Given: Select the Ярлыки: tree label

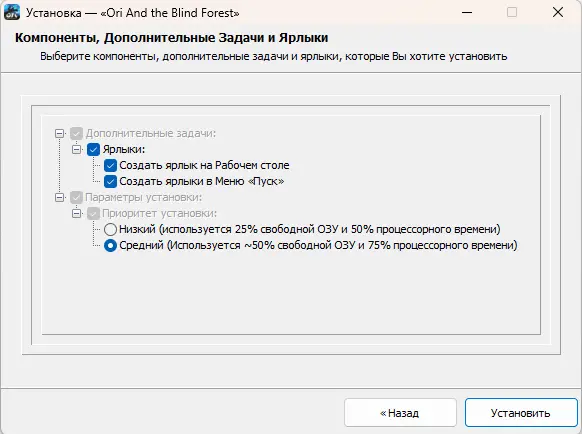Looking at the screenshot, I should 124,150.
